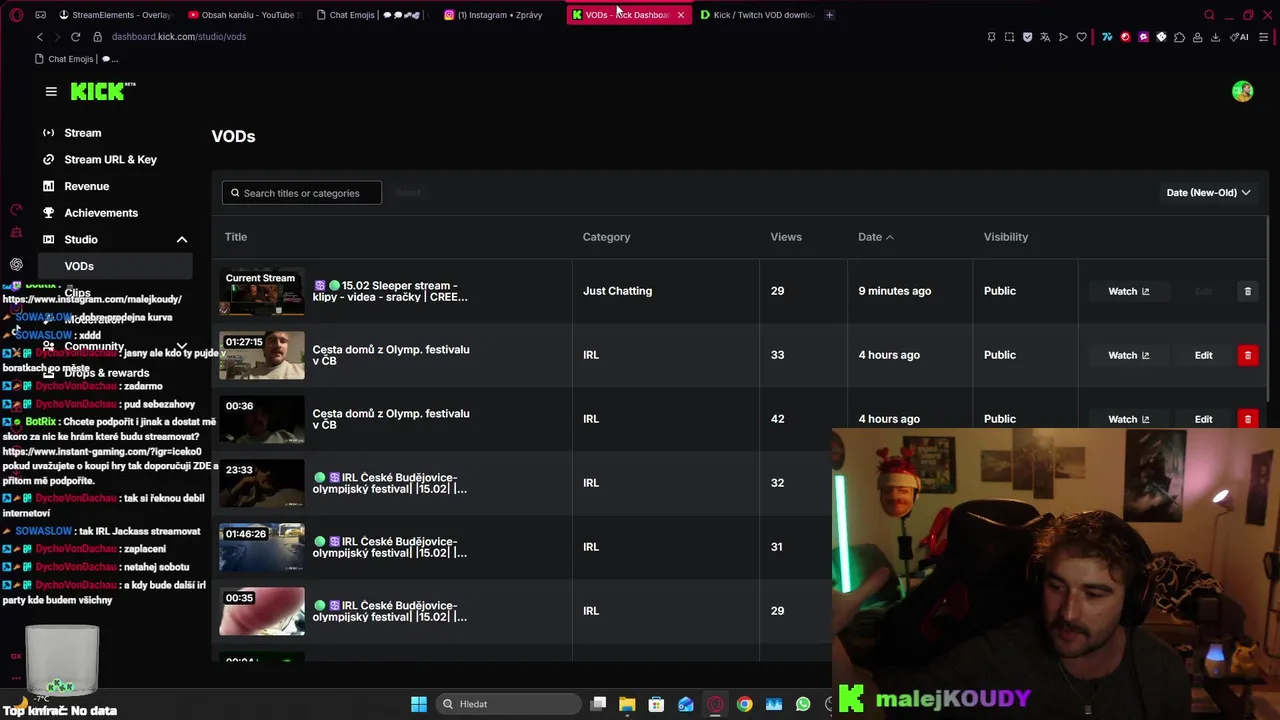
Task: Open the Current Stream thumbnail
Action: click(x=261, y=291)
